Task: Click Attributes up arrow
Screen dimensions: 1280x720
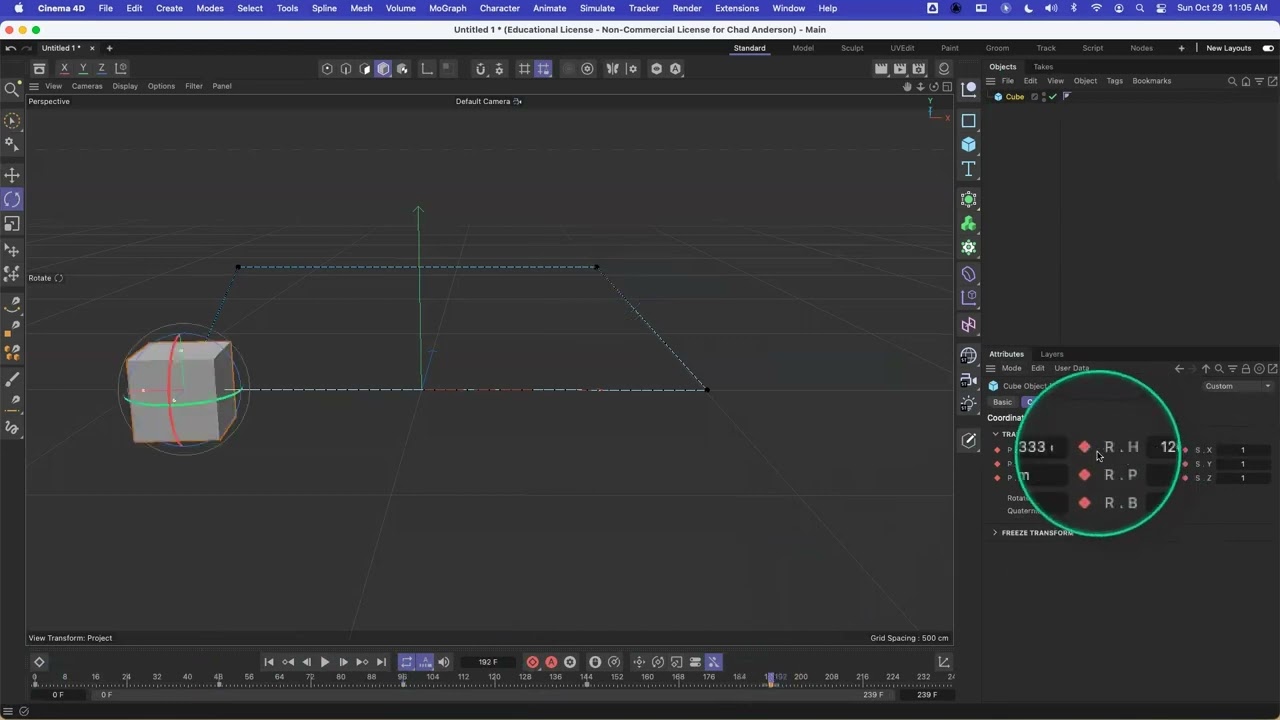Action: point(1205,369)
